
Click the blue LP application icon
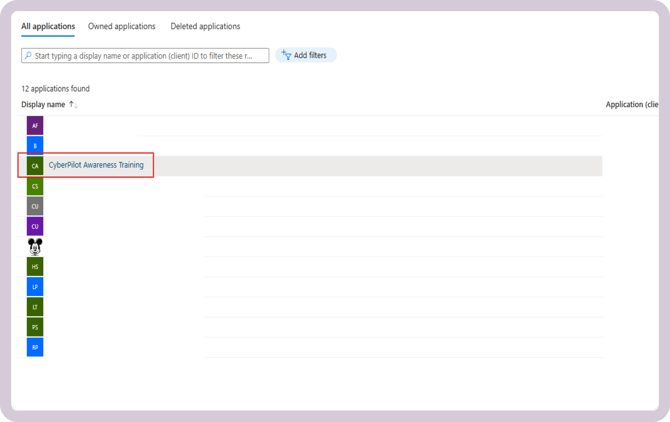point(35,287)
